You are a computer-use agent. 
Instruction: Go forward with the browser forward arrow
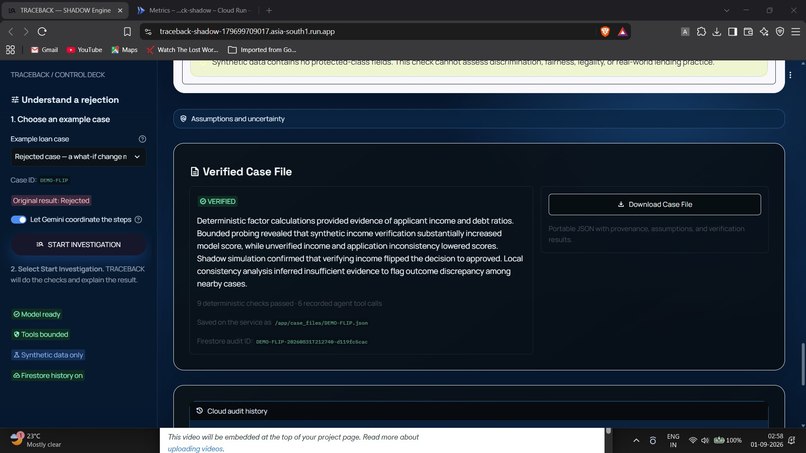(26, 31)
